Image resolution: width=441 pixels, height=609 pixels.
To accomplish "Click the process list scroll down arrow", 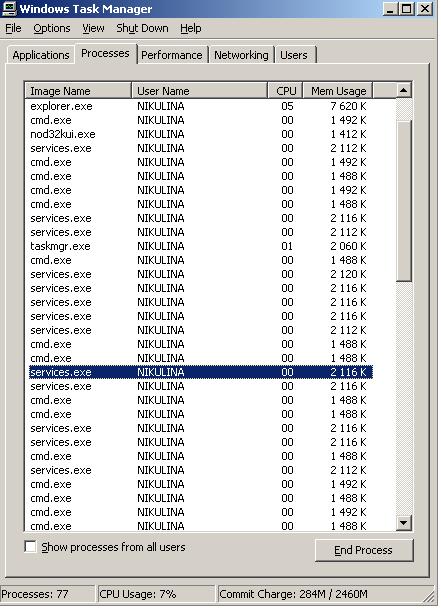I will click(404, 523).
